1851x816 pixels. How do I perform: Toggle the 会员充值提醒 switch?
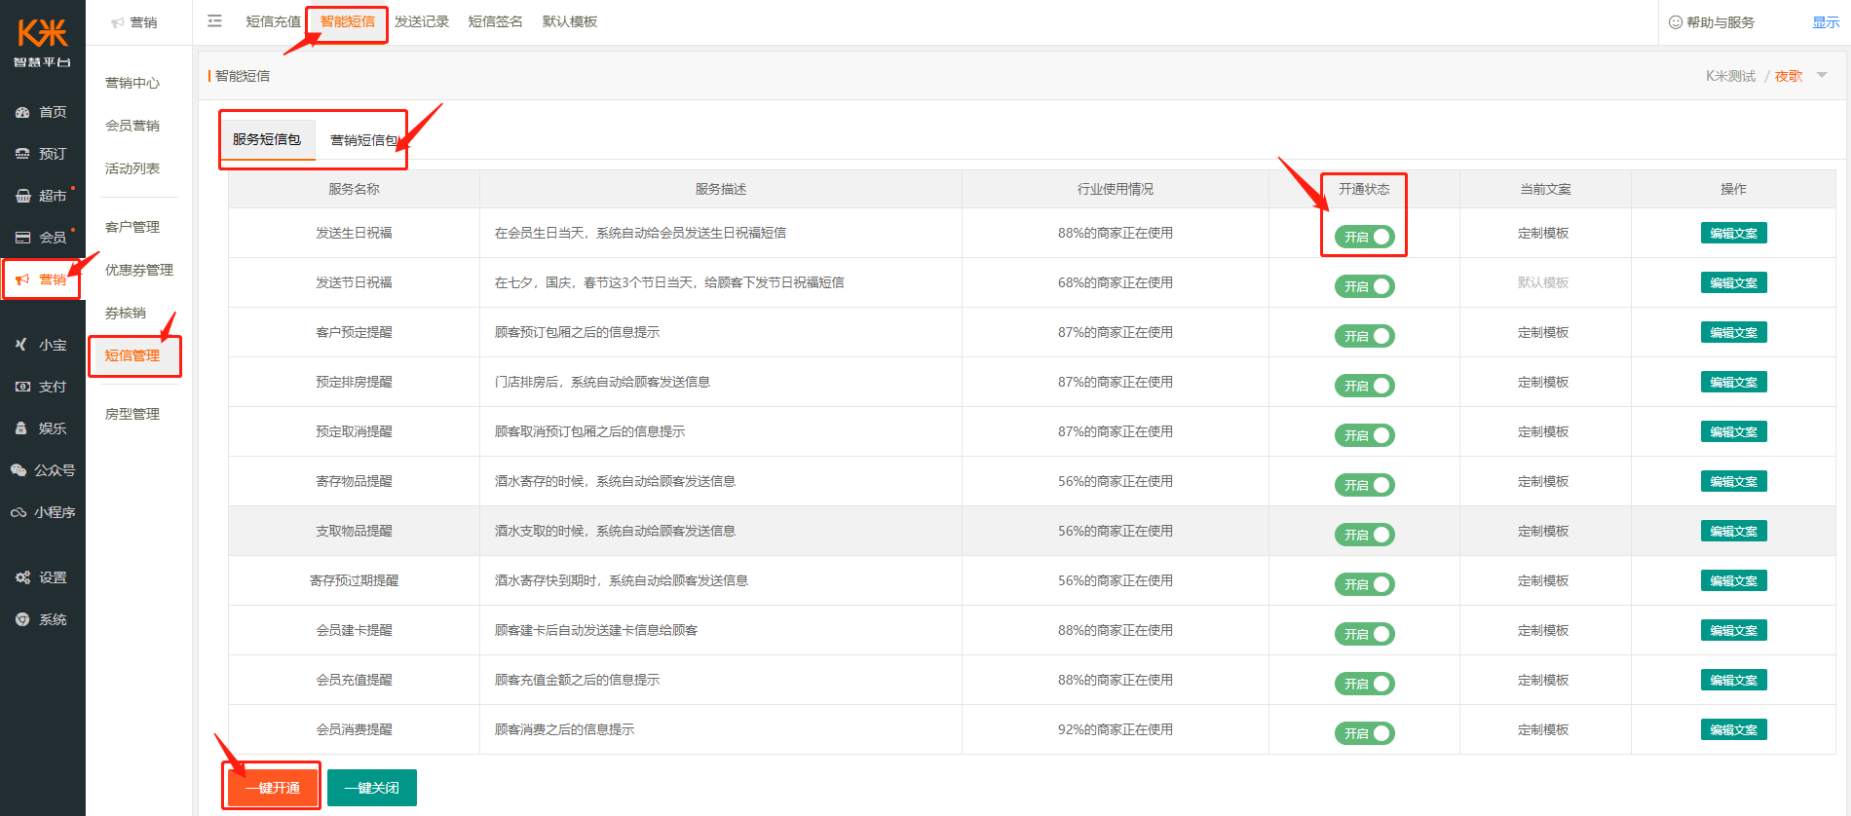[x=1364, y=684]
